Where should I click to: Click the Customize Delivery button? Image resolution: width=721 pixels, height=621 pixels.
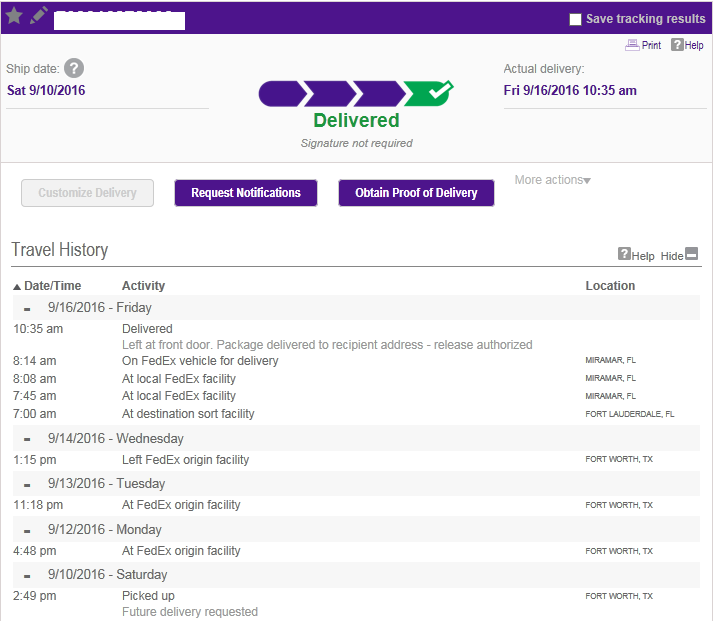87,193
